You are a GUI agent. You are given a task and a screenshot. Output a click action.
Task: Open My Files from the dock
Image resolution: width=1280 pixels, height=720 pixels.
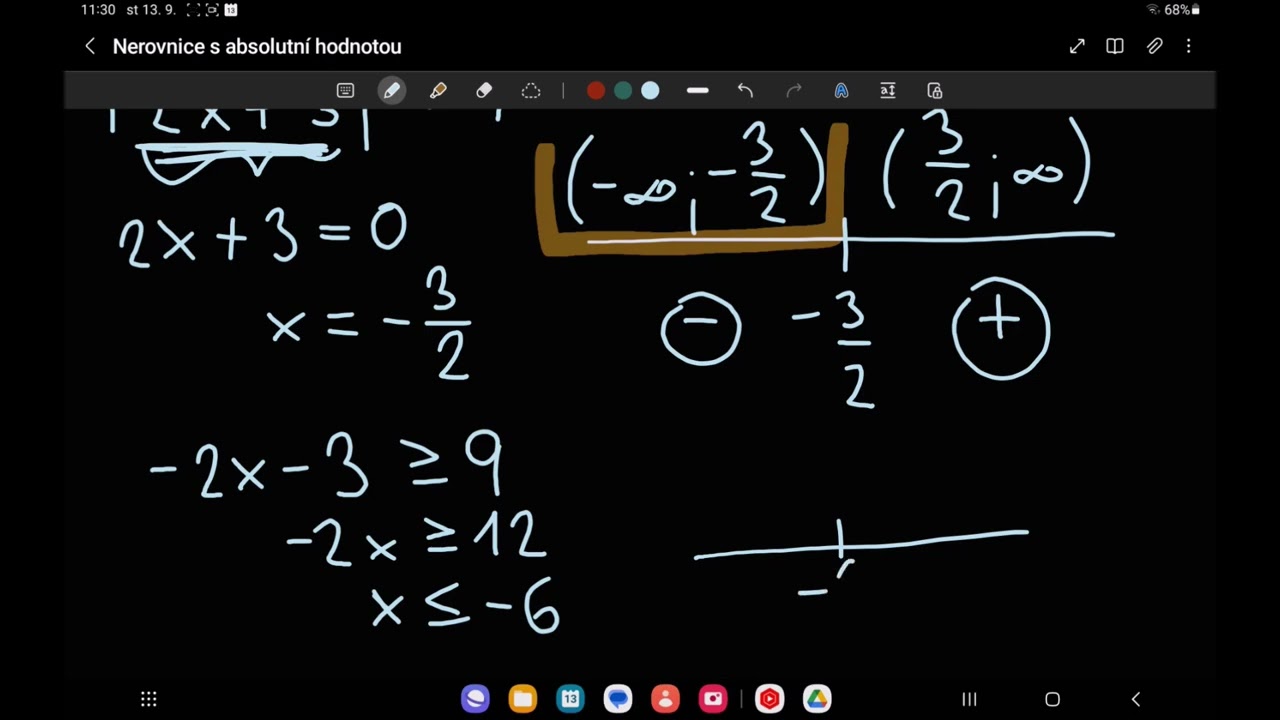(x=523, y=699)
